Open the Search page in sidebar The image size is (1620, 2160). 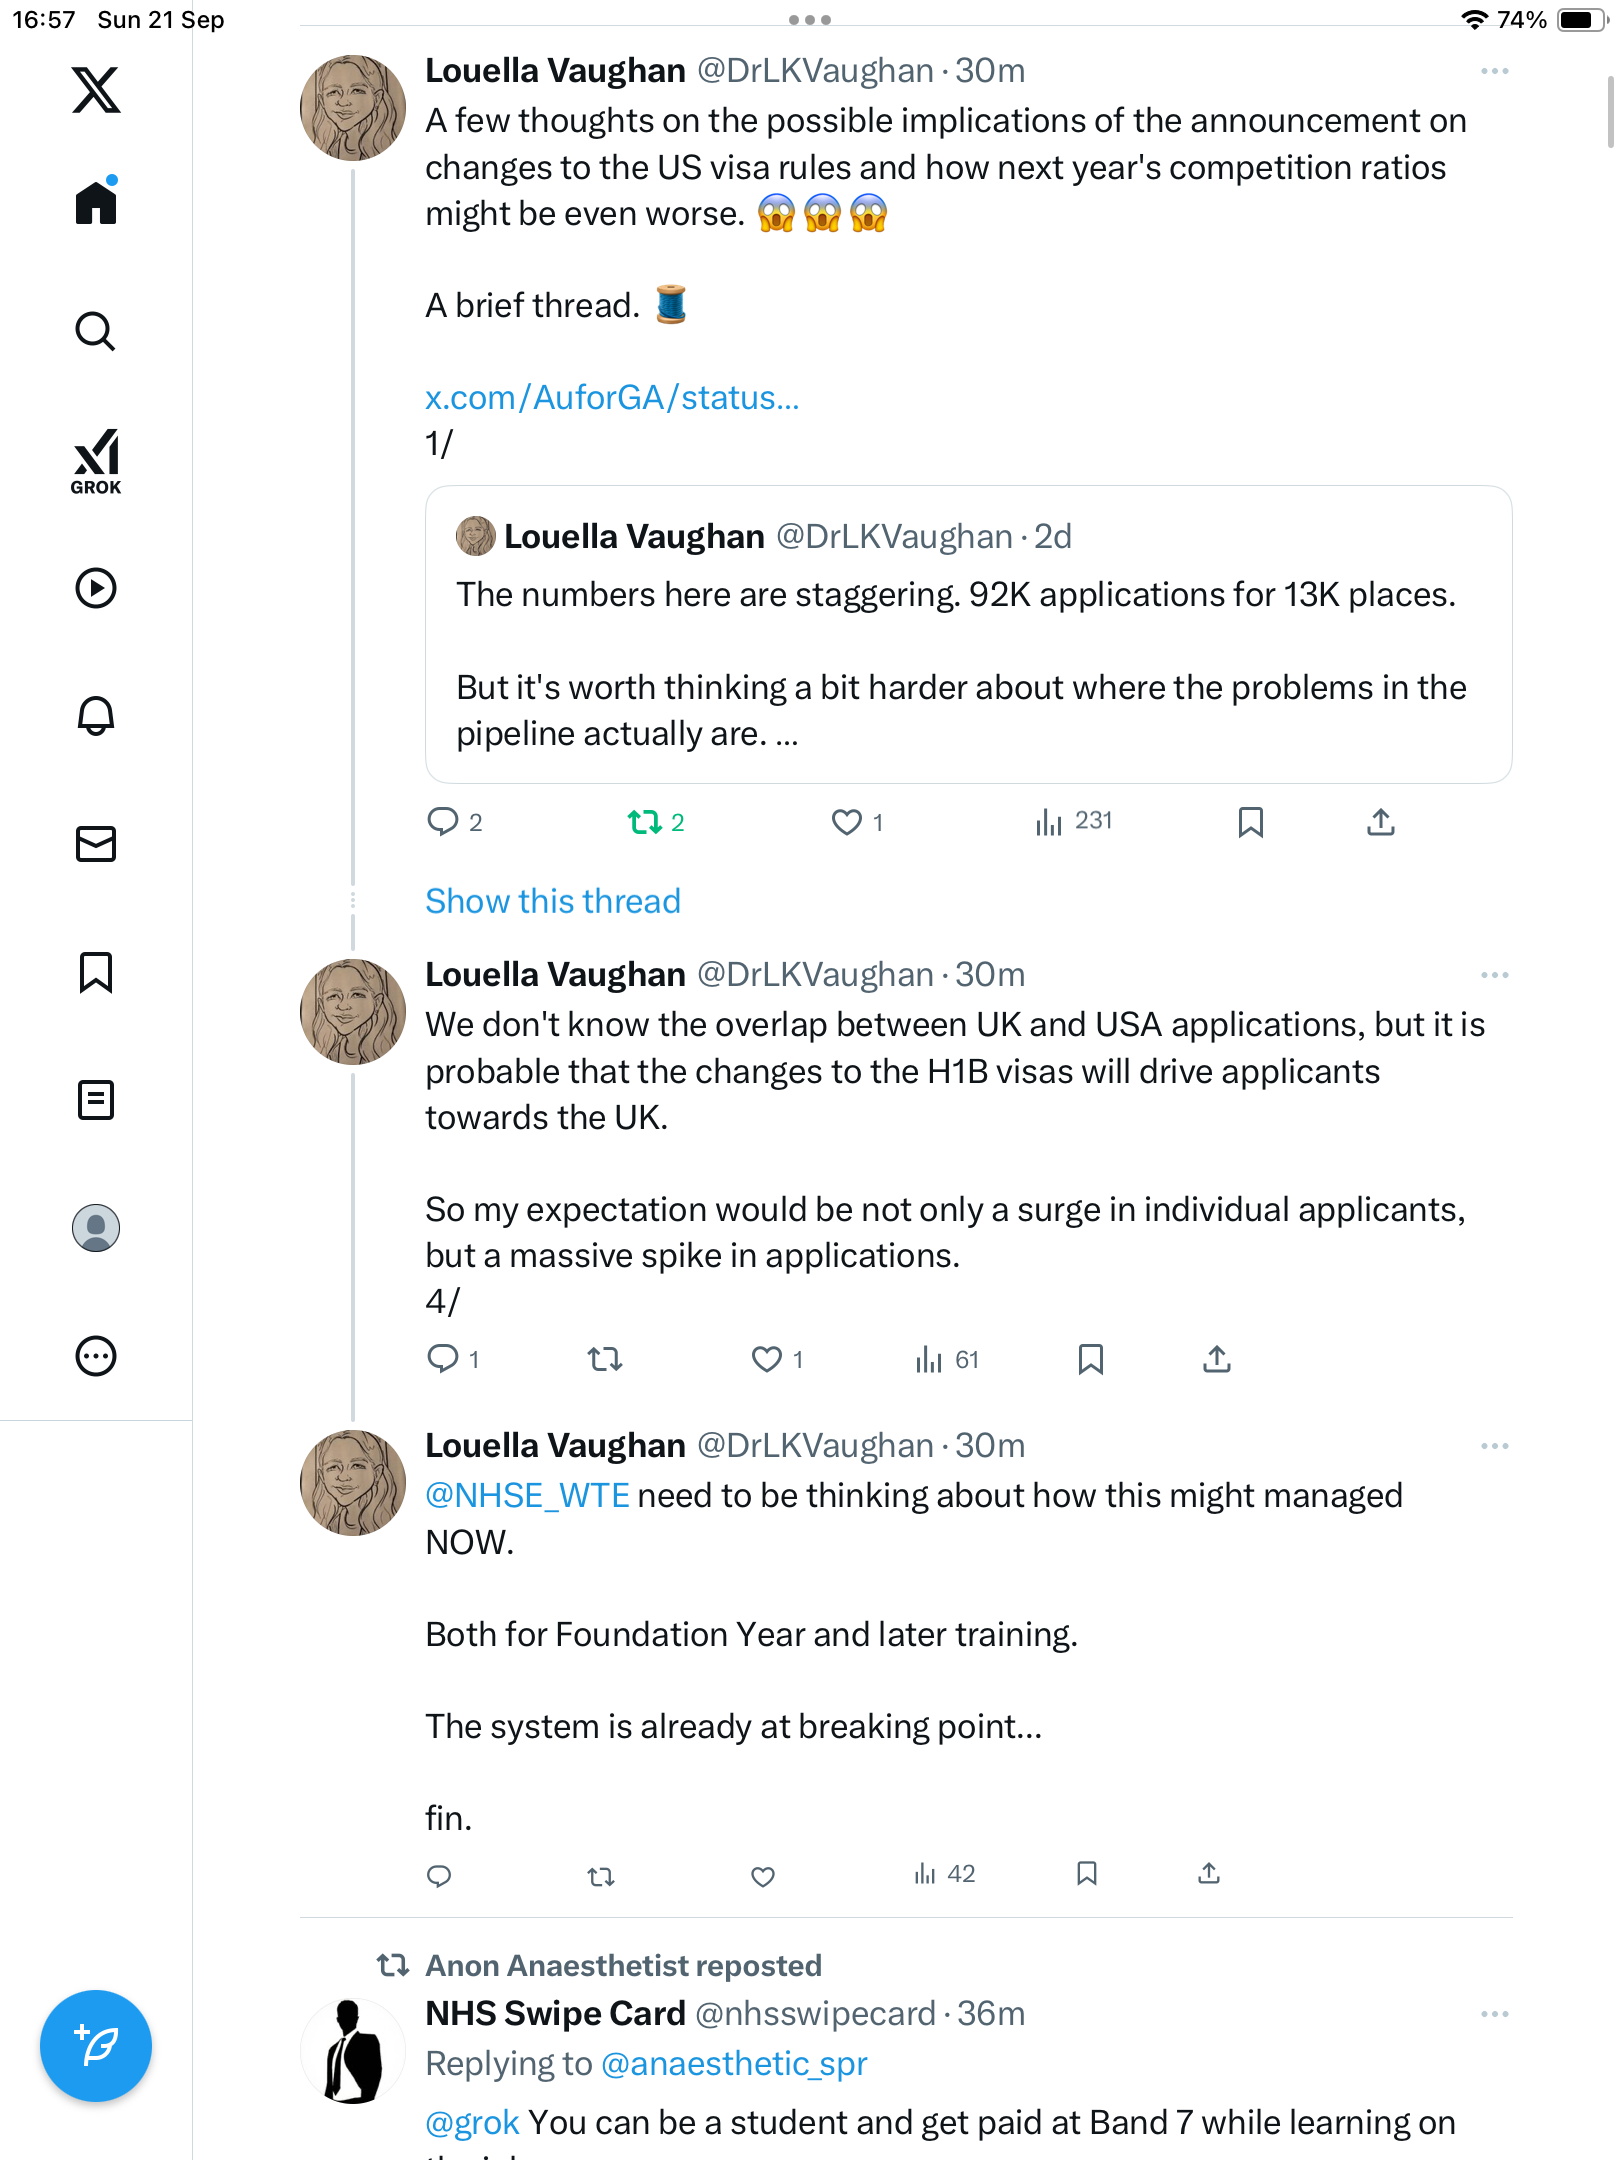[96, 331]
